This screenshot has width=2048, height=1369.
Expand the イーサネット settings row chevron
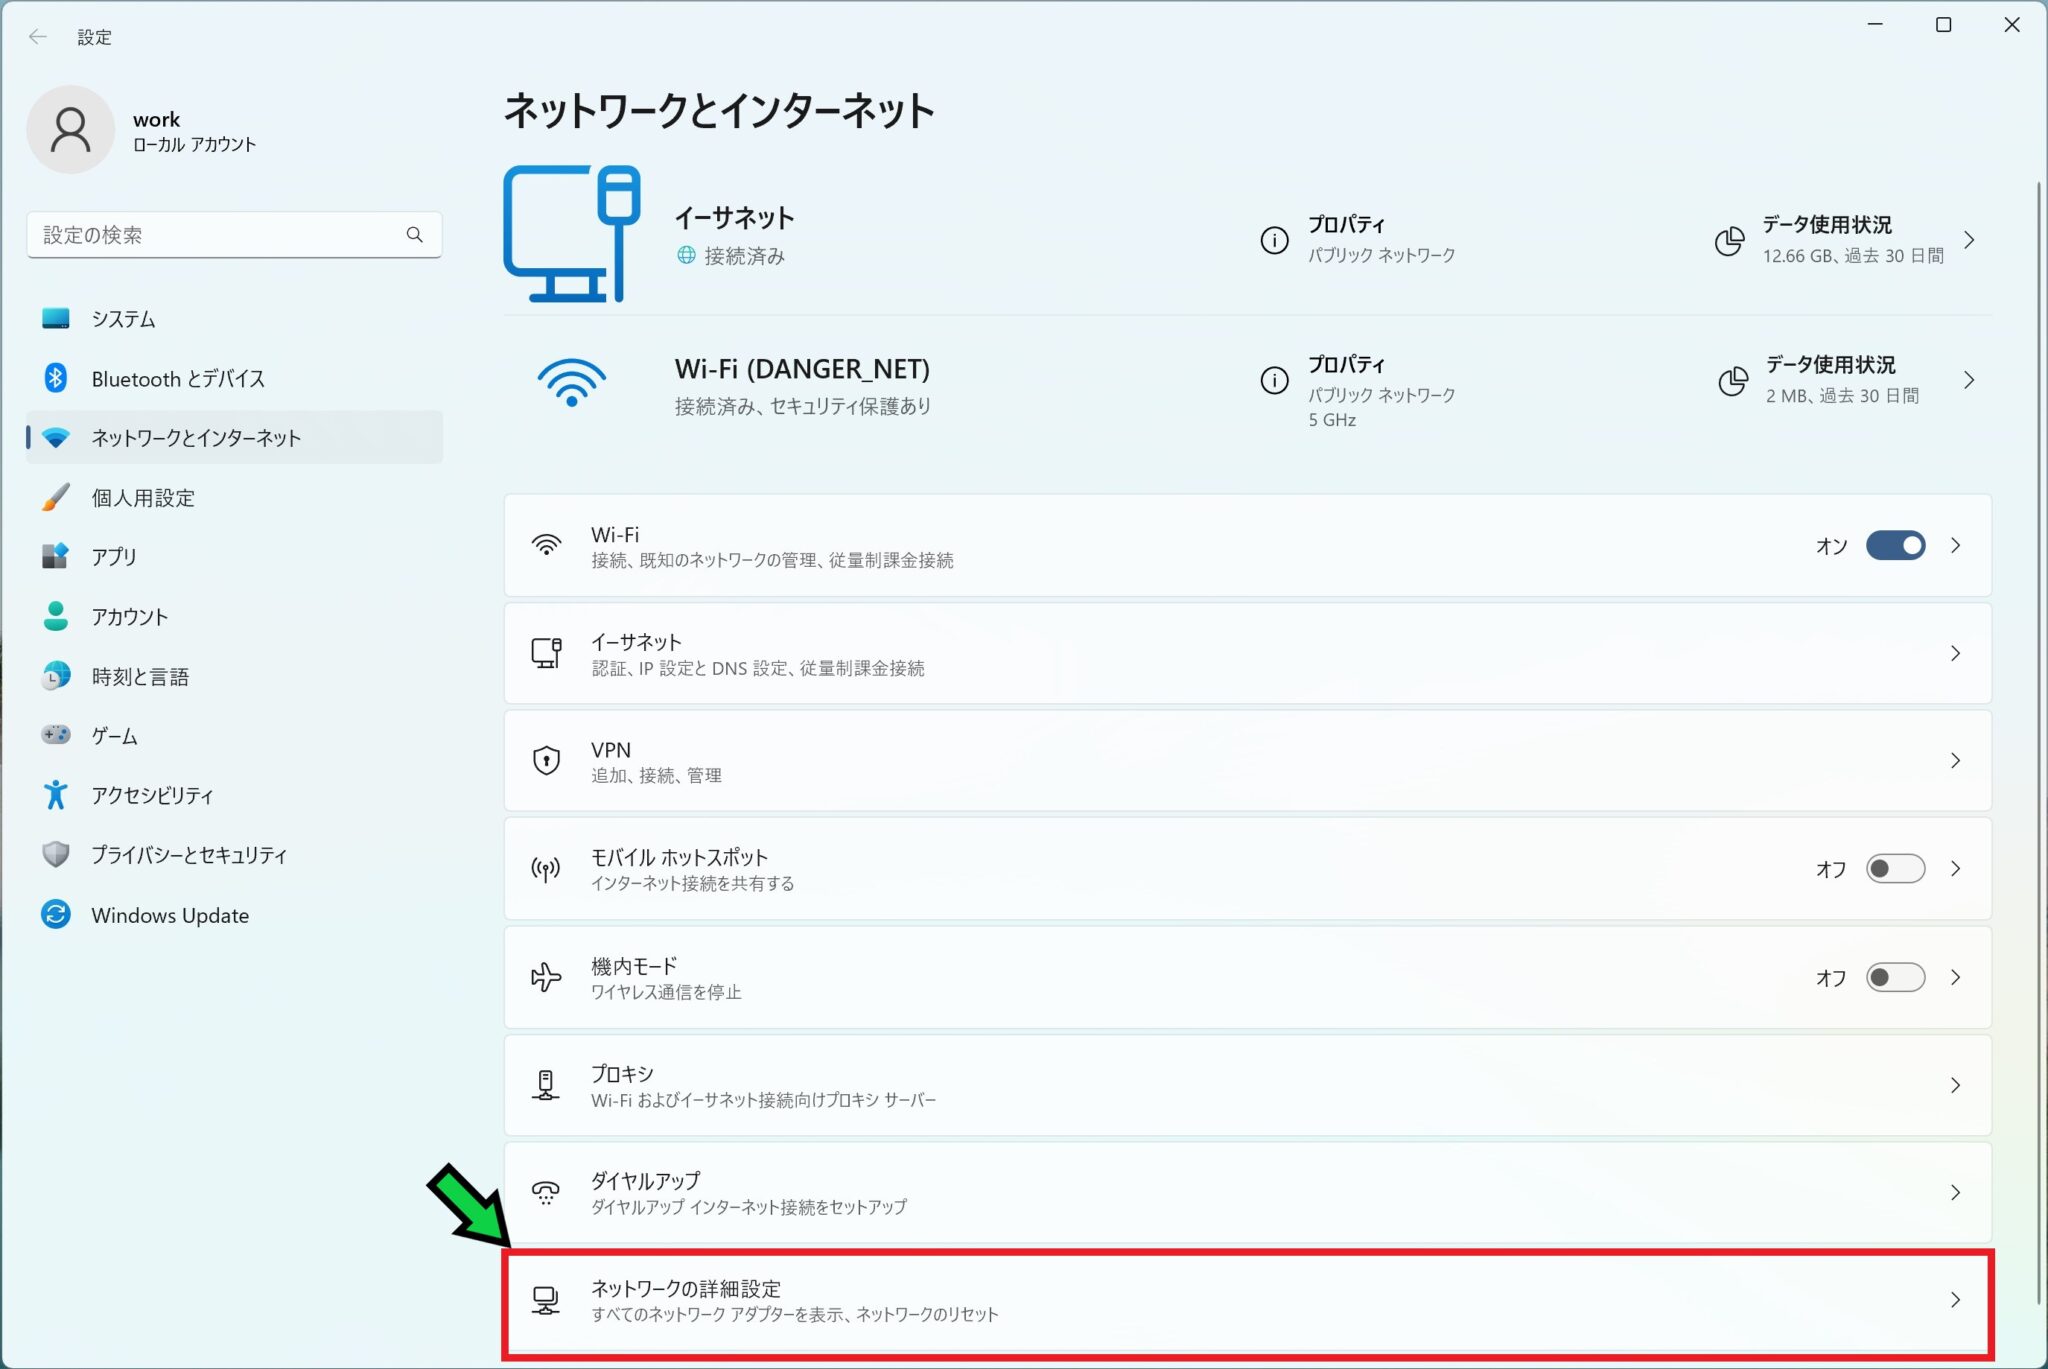[1955, 654]
